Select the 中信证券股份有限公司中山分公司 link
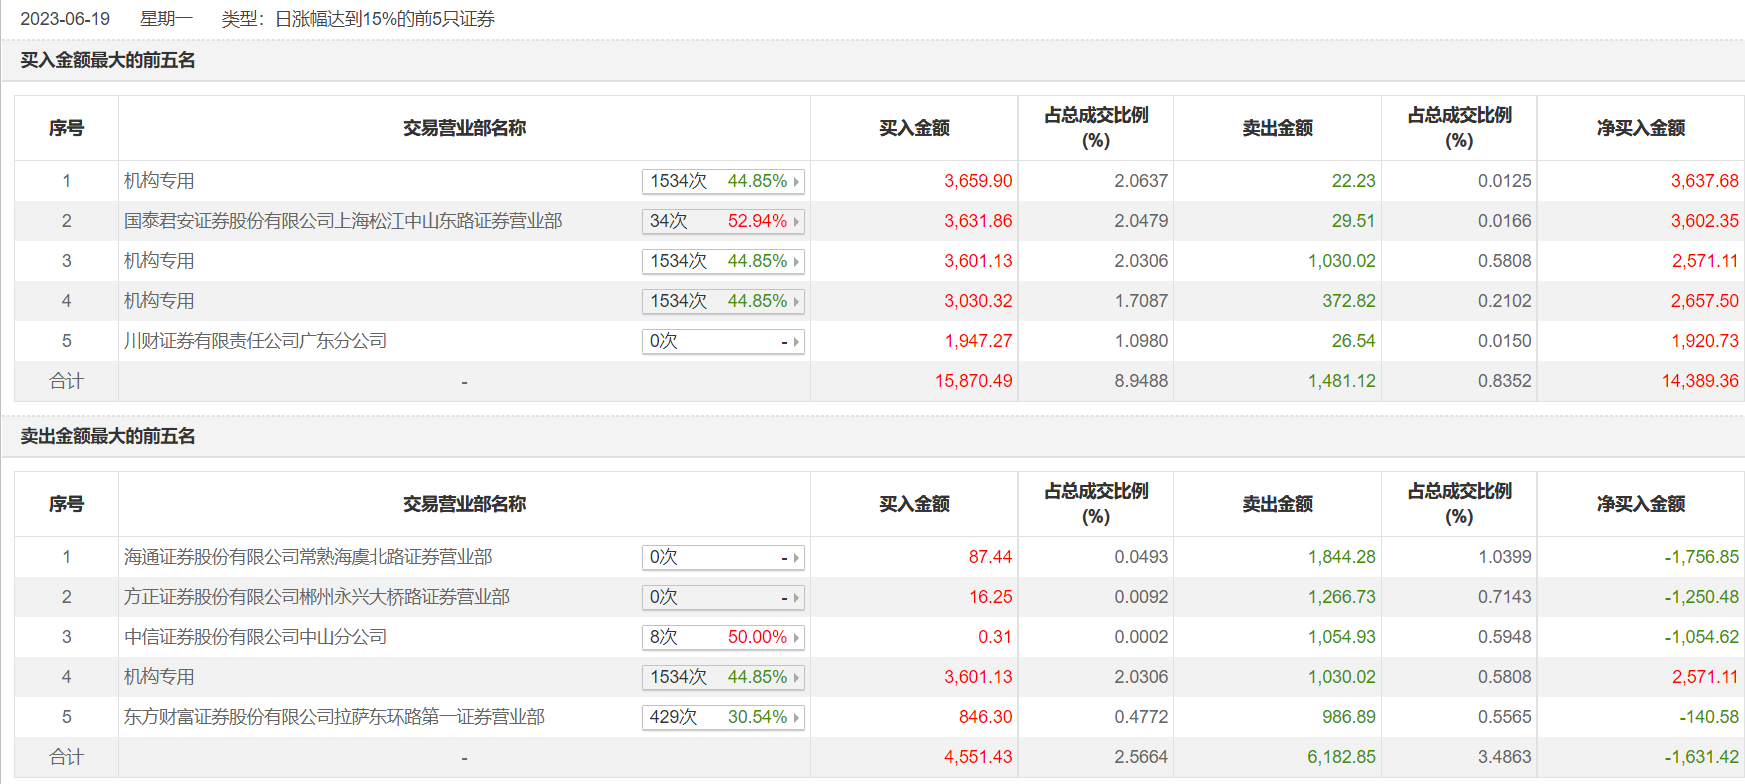 click(255, 637)
